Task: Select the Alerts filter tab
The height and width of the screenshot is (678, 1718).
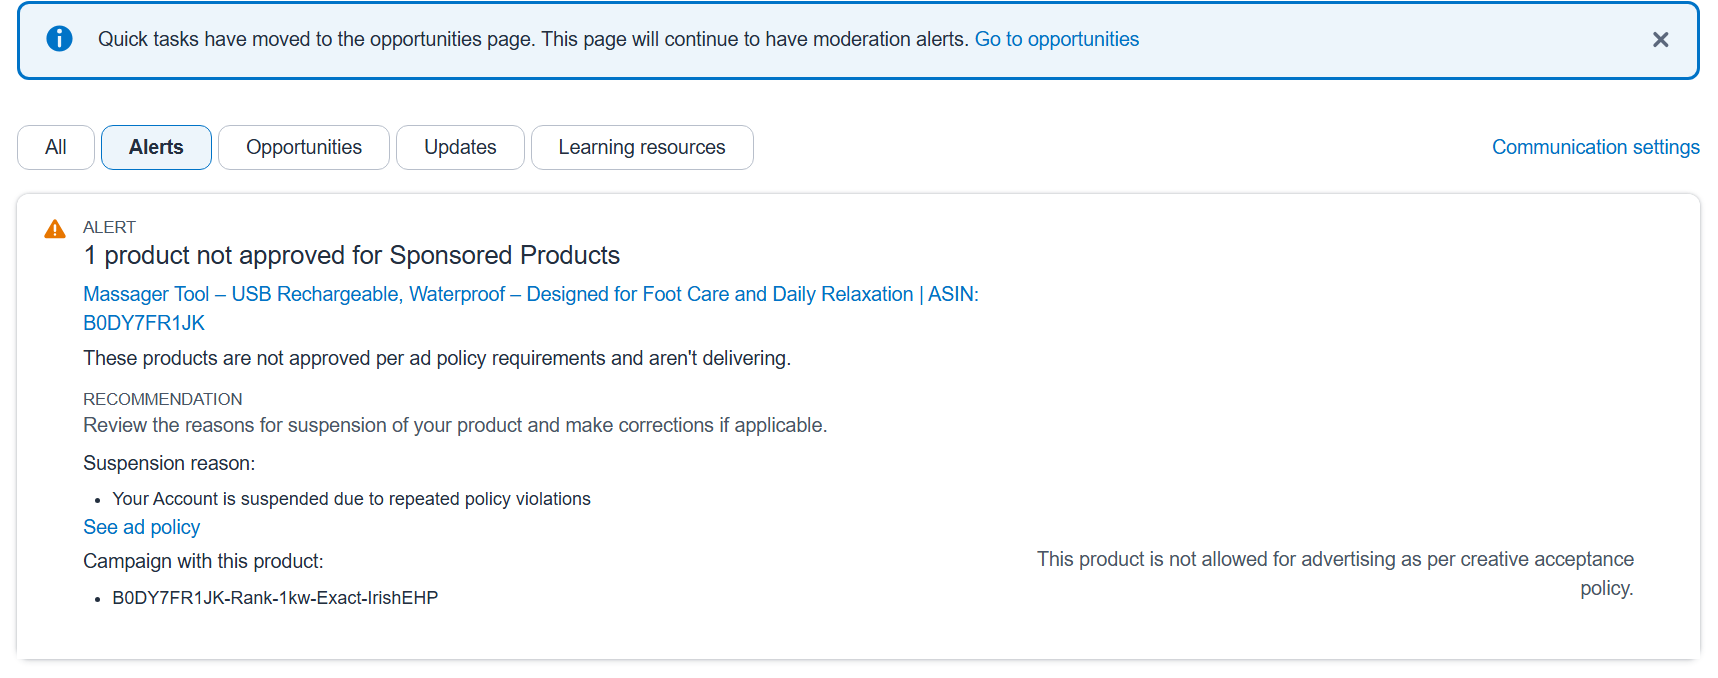Action: (x=156, y=147)
